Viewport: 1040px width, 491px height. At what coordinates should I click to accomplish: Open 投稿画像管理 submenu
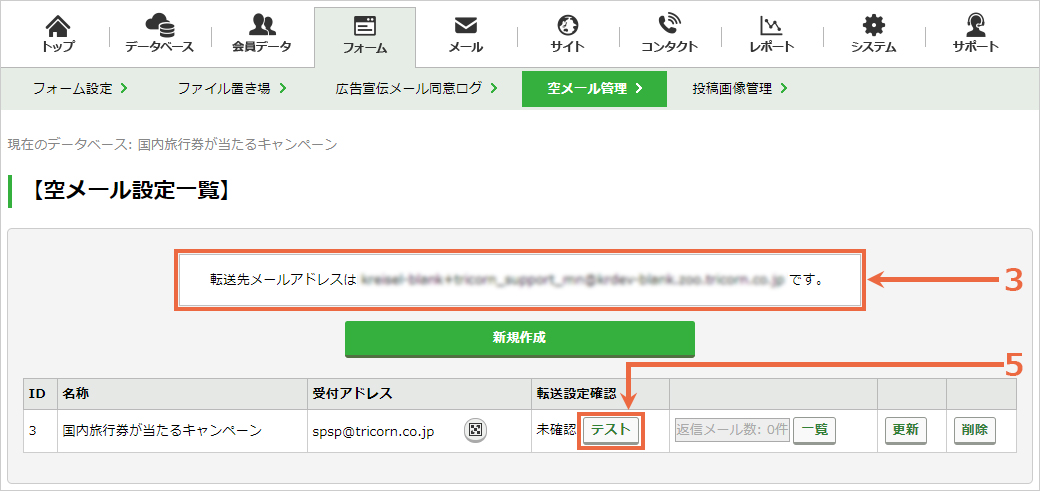(740, 88)
